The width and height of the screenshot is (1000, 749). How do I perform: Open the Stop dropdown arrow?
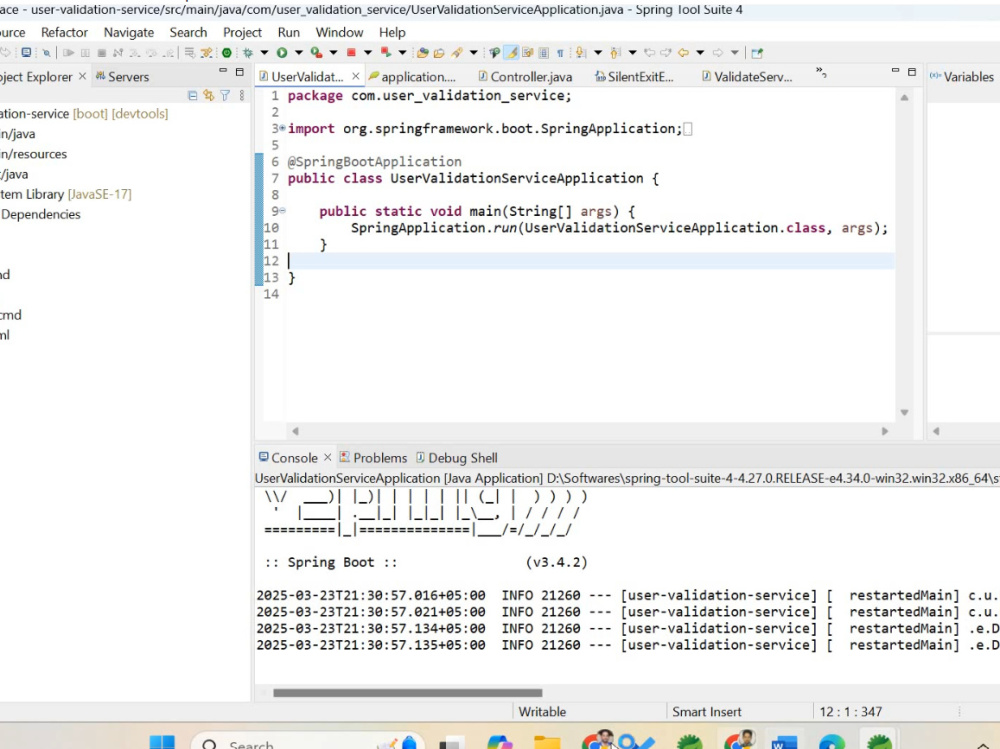click(368, 53)
